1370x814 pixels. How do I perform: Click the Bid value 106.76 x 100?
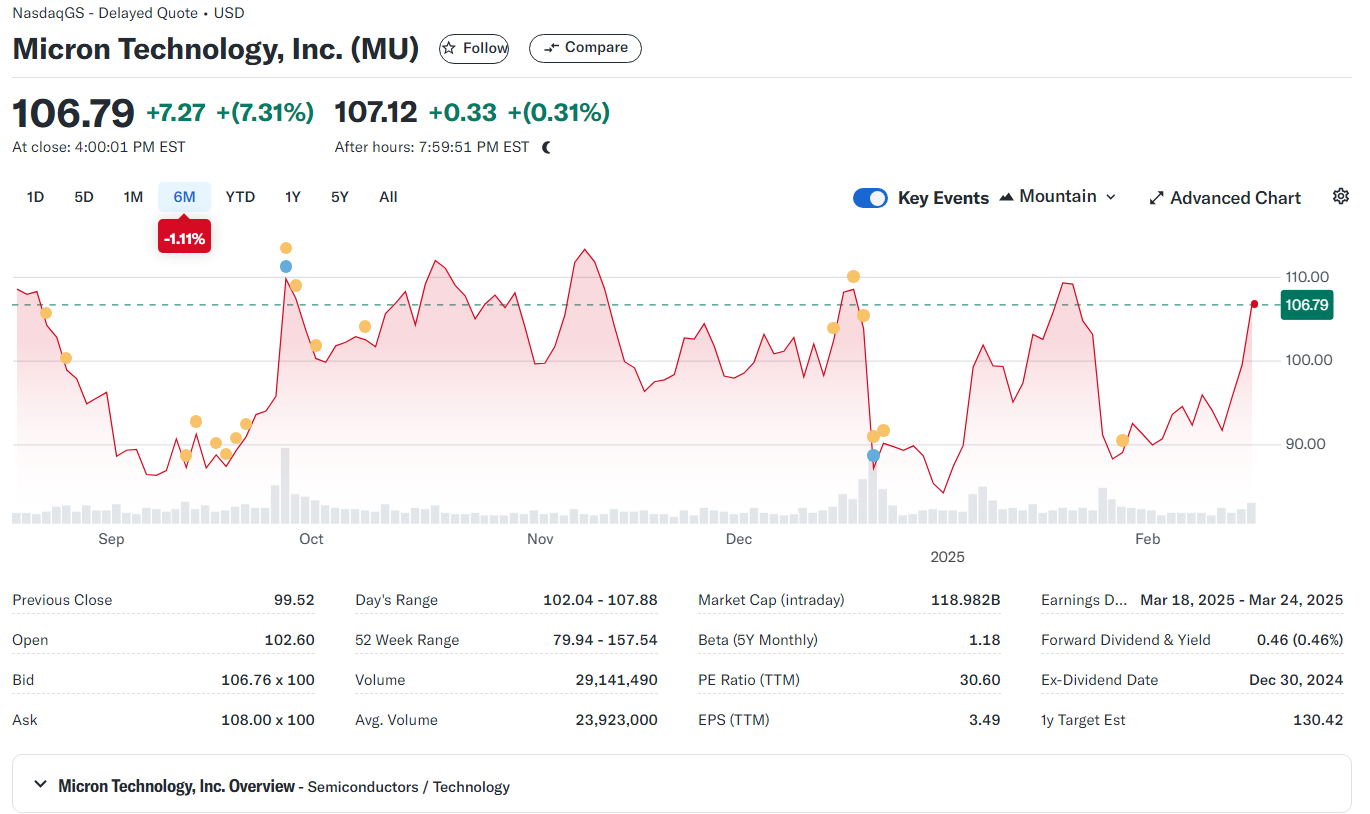(268, 680)
